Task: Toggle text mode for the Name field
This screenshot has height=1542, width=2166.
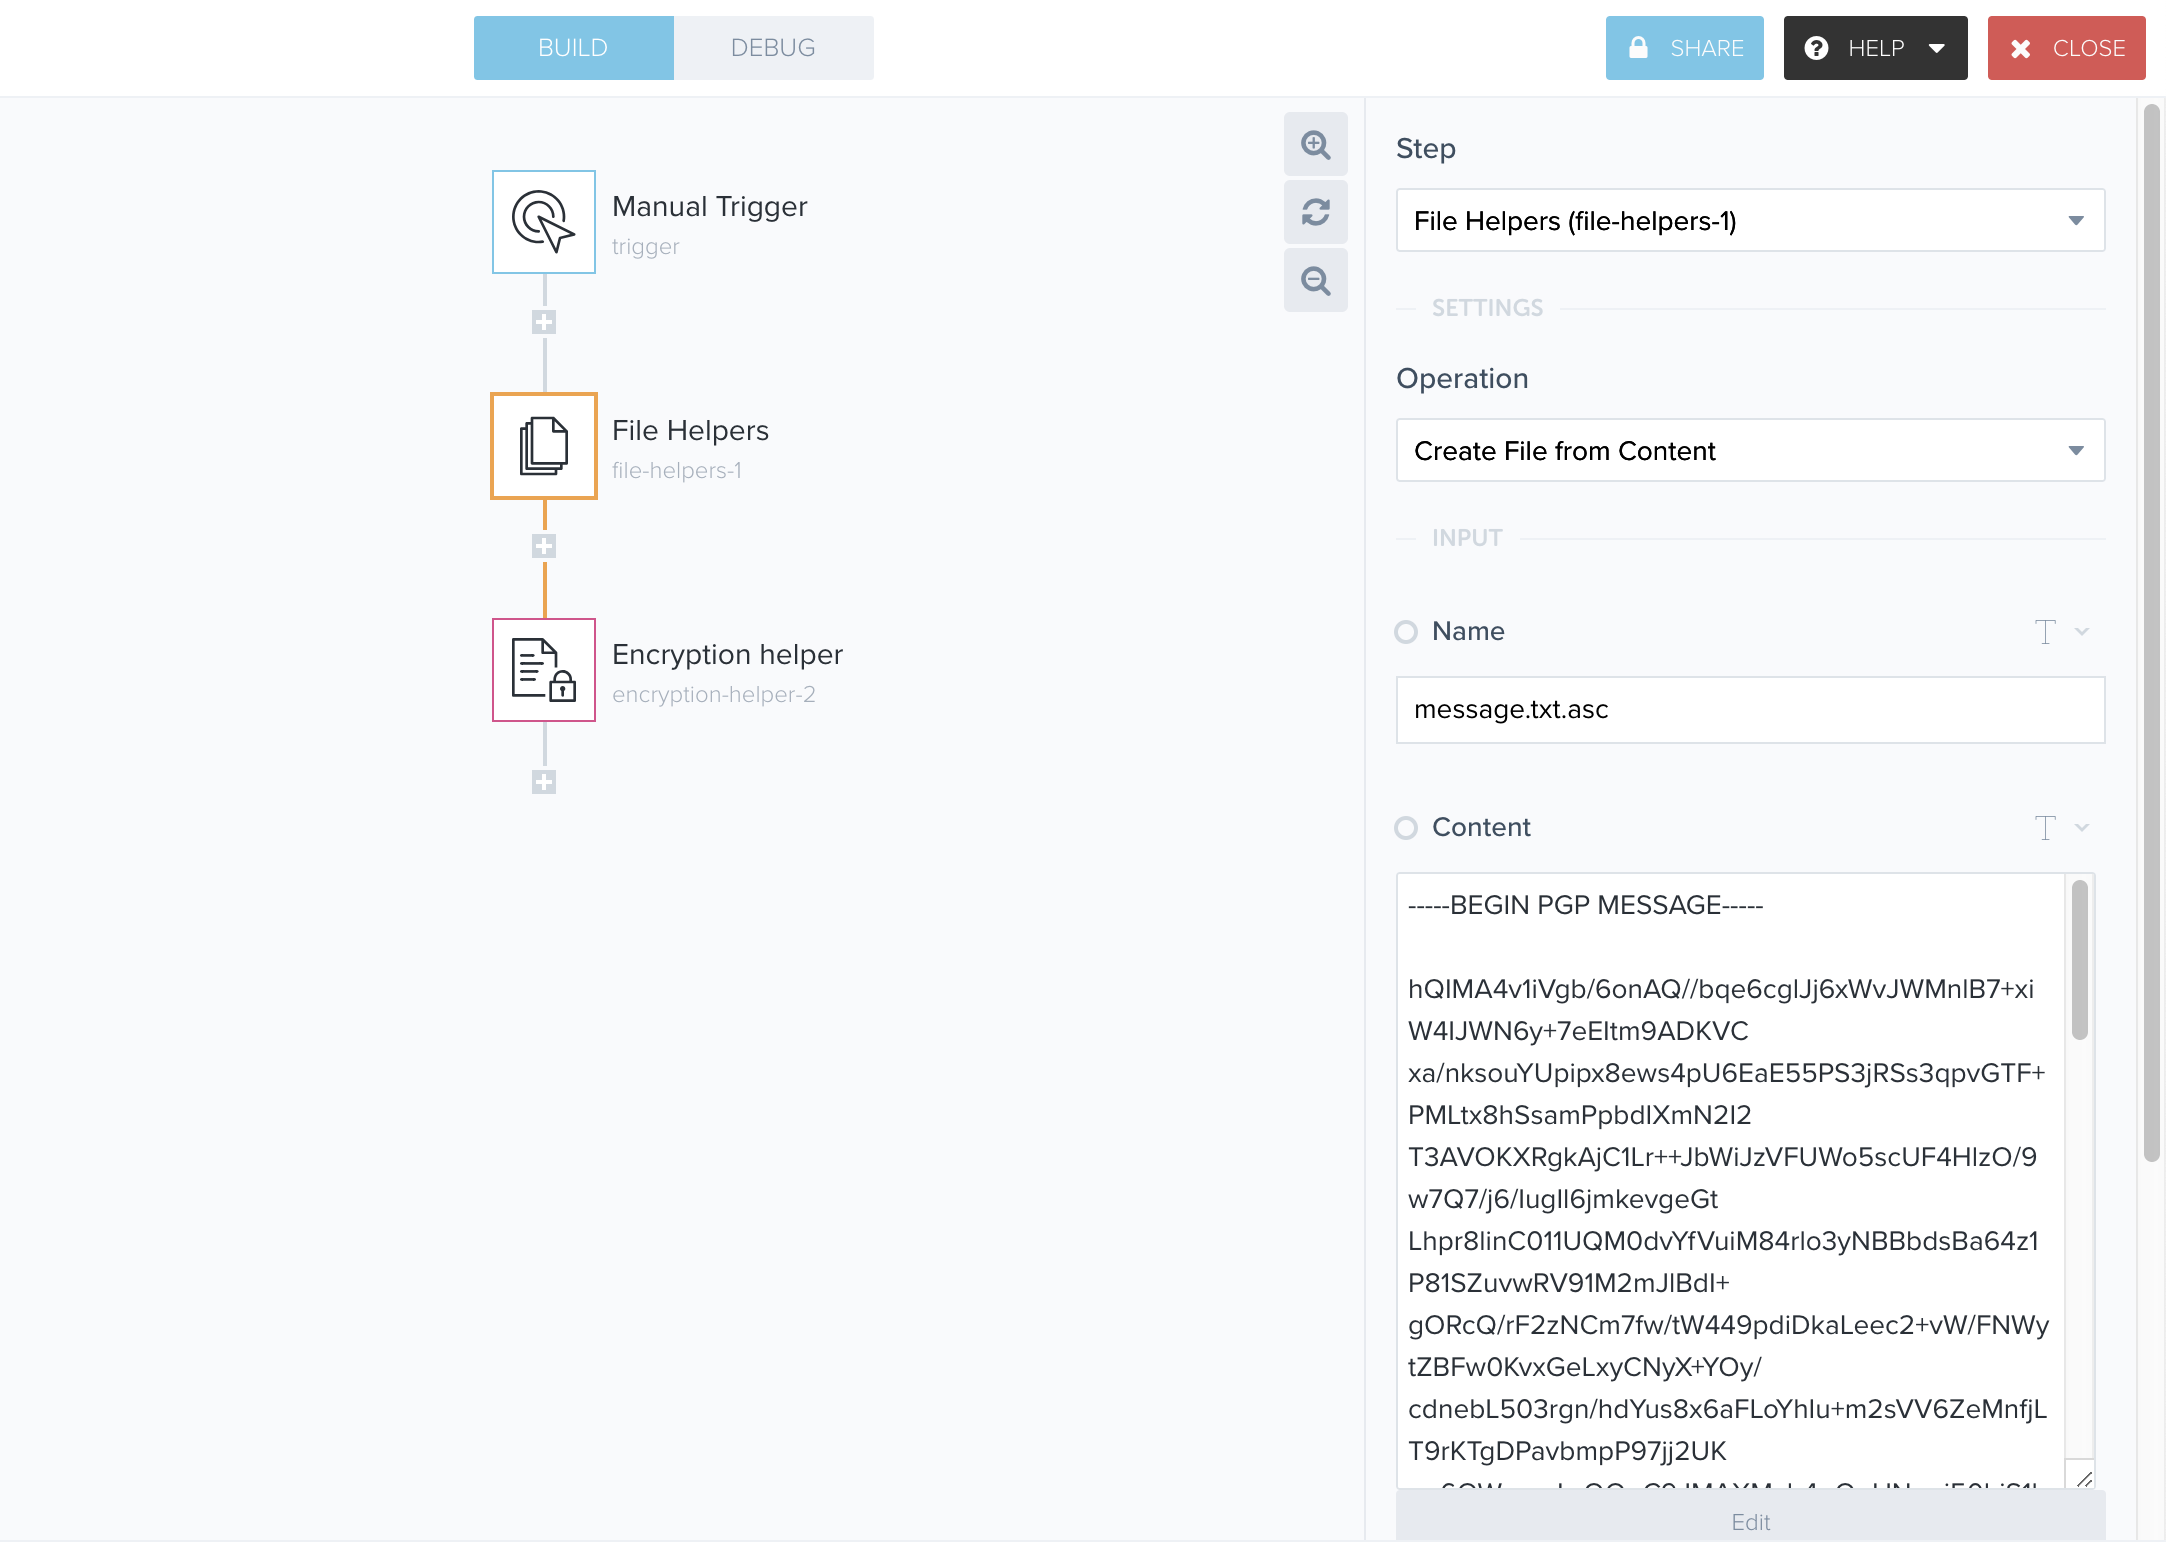Action: (2047, 631)
